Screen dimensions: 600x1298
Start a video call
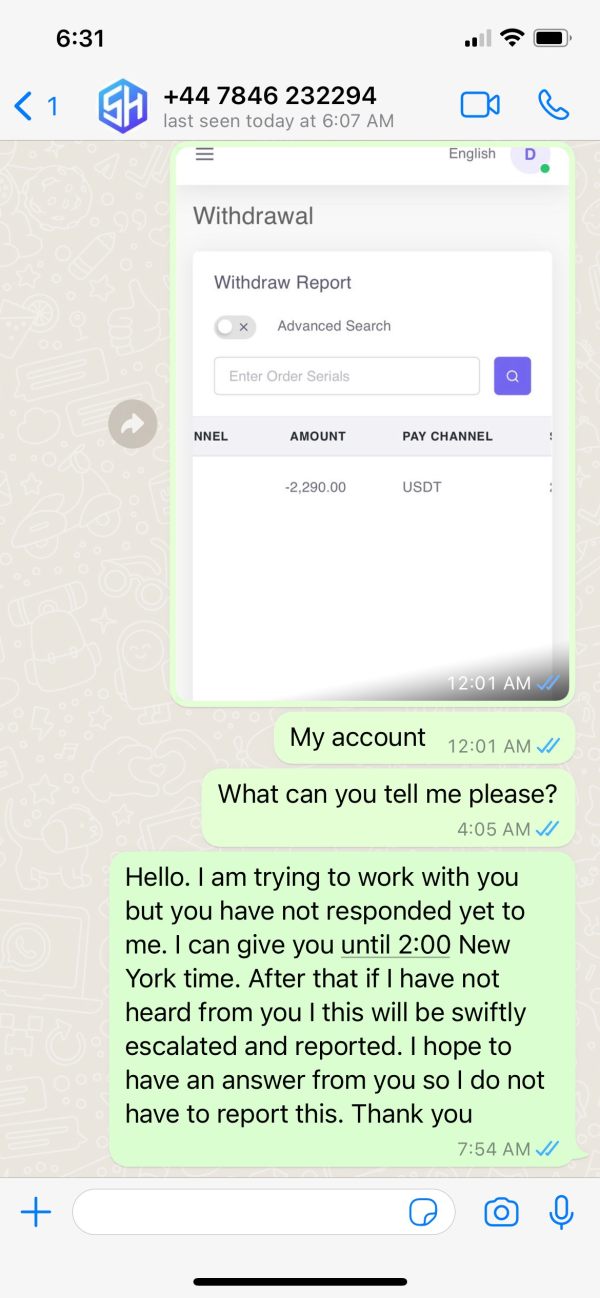point(480,105)
